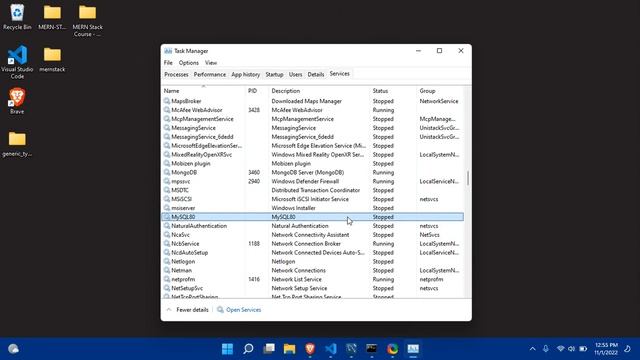The image size is (640, 360).
Task: Open the View menu
Action: 211,63
